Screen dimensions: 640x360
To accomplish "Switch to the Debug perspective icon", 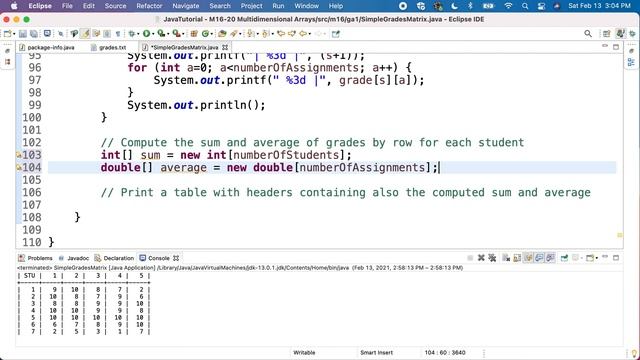I will click(x=632, y=34).
